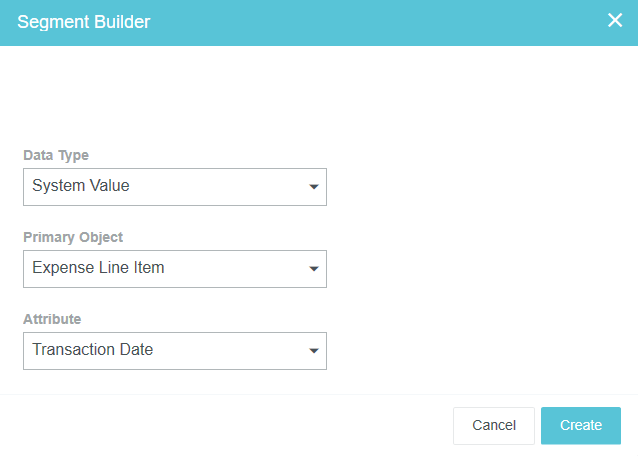Image resolution: width=638 pixels, height=456 pixels.
Task: Click the Data Type field label
Action: 56,156
